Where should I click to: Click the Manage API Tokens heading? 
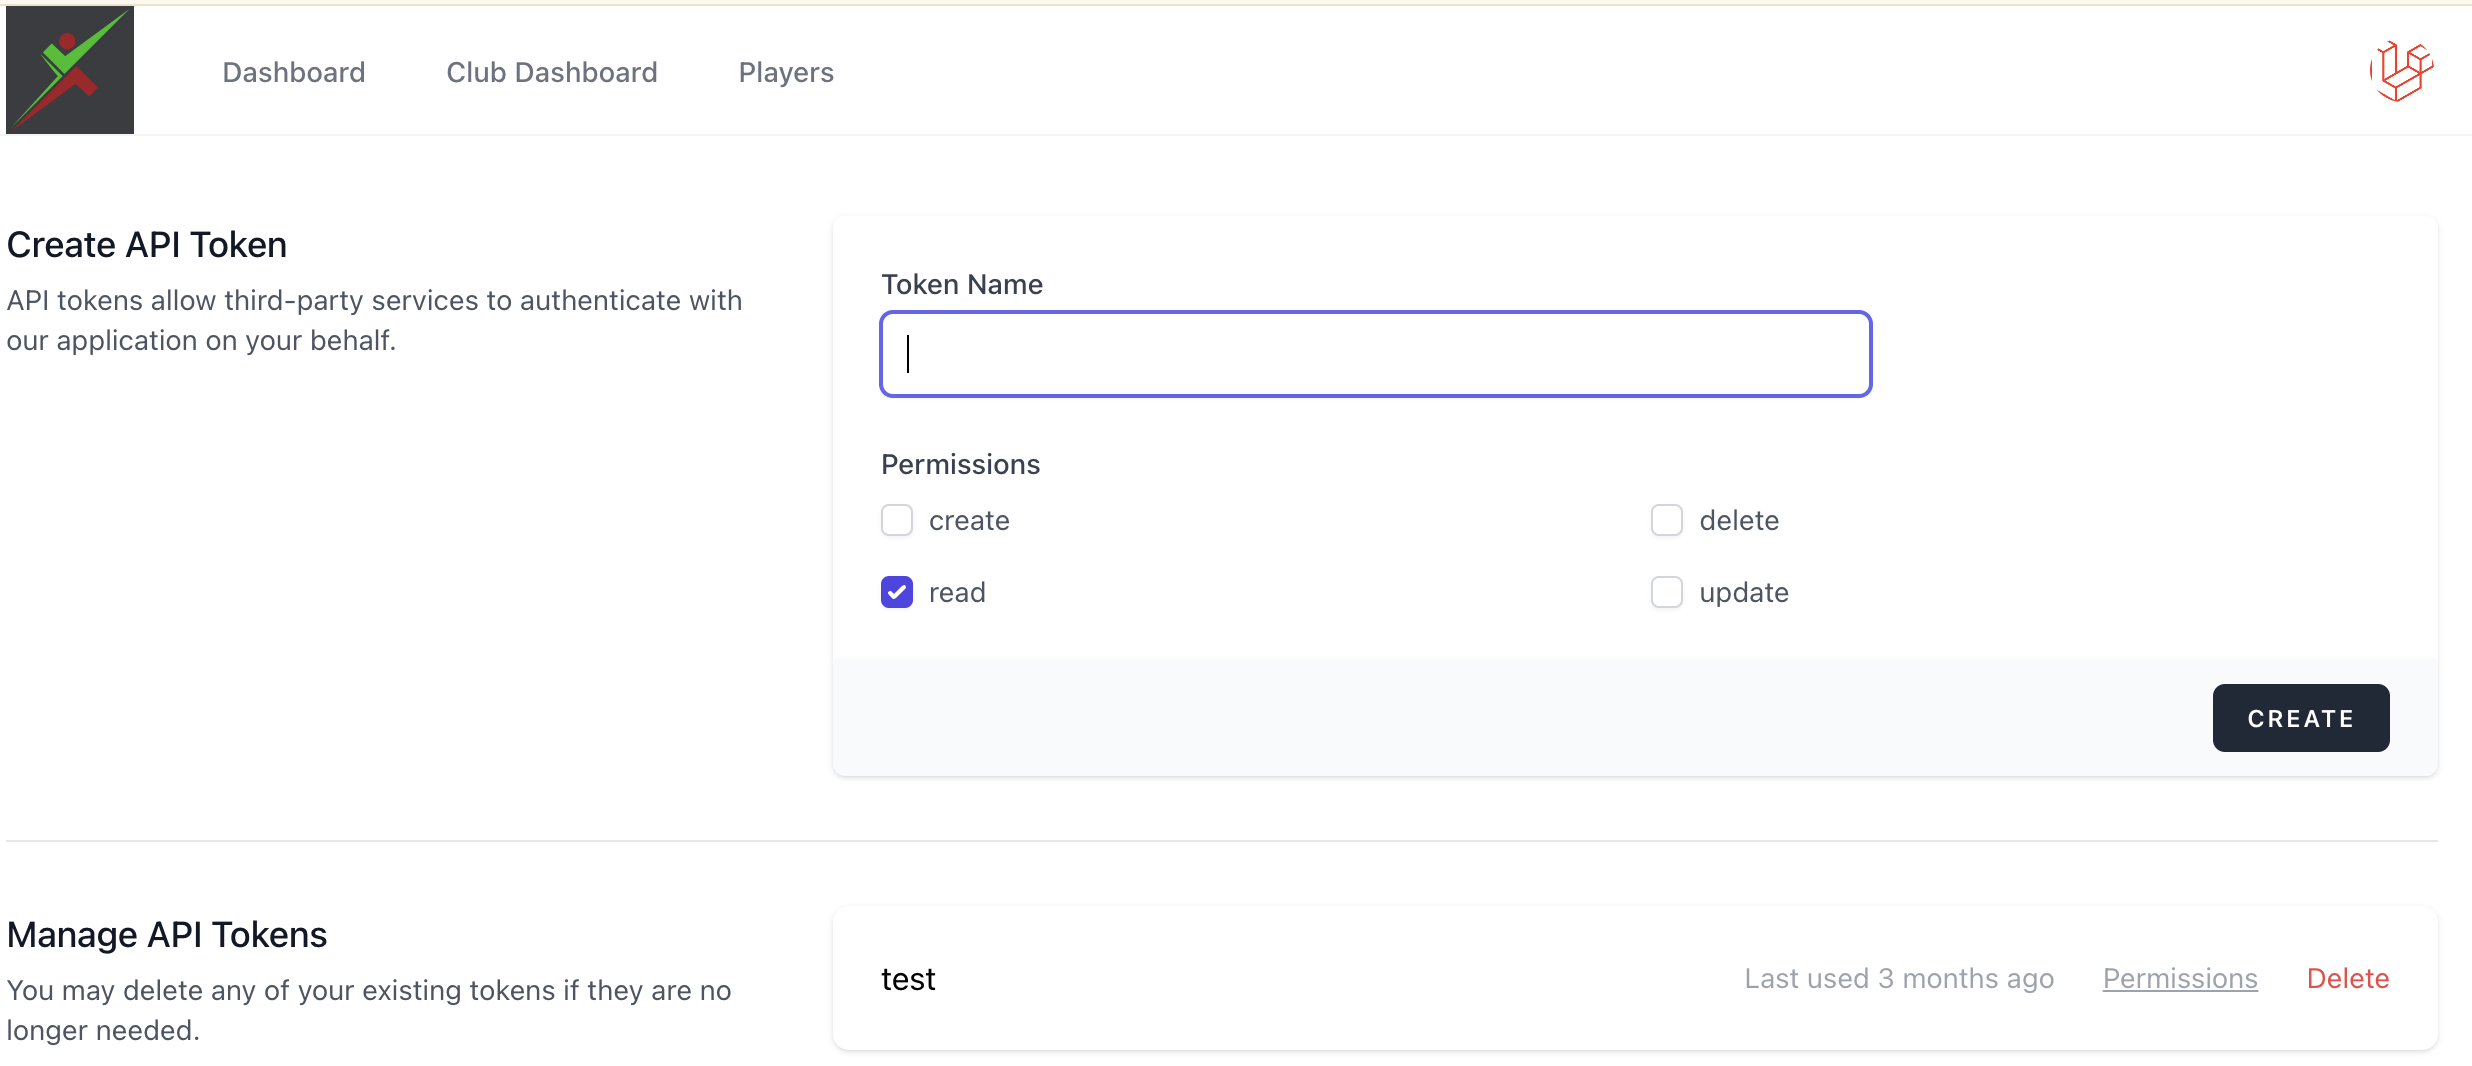click(x=167, y=935)
